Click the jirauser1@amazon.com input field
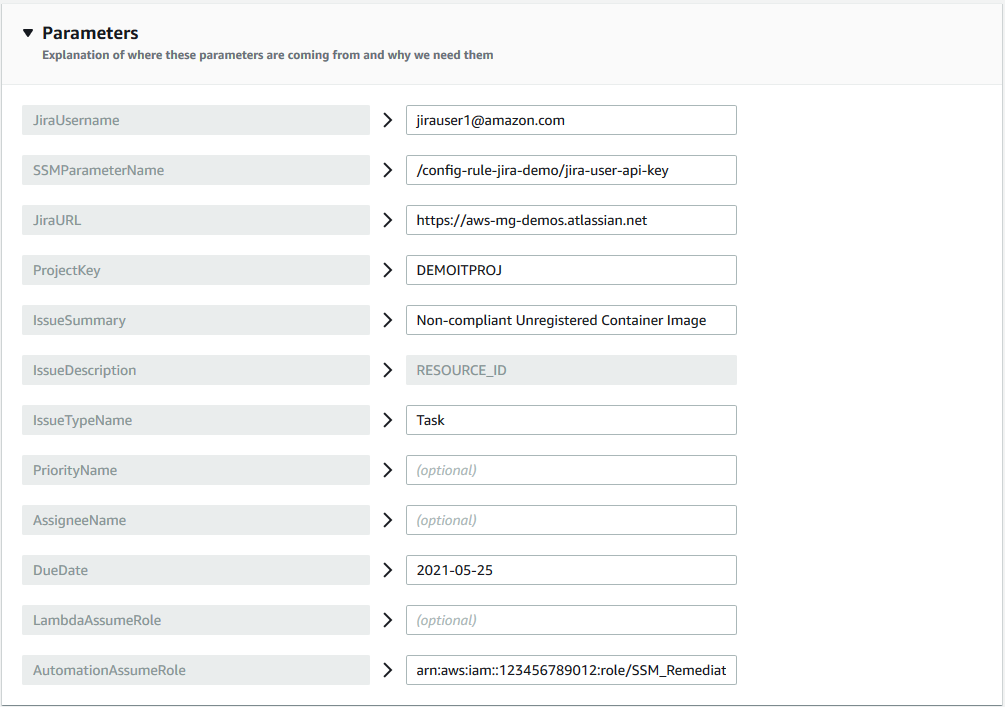The image size is (1005, 707). [x=570, y=119]
